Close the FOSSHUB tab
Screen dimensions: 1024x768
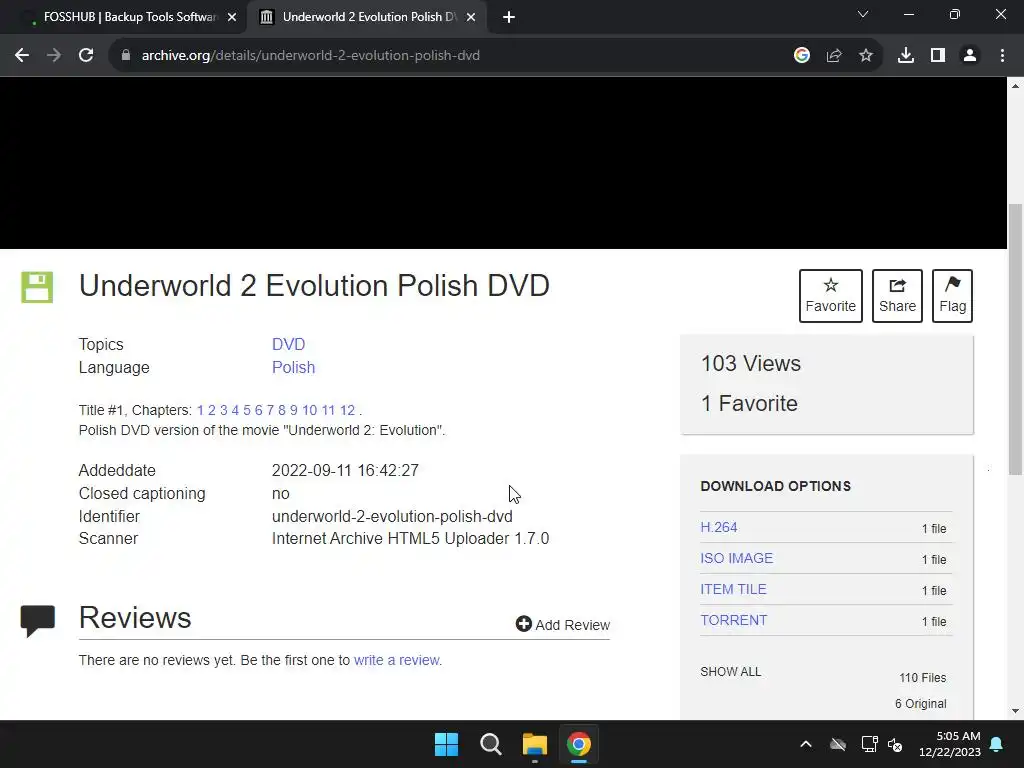[x=232, y=17]
